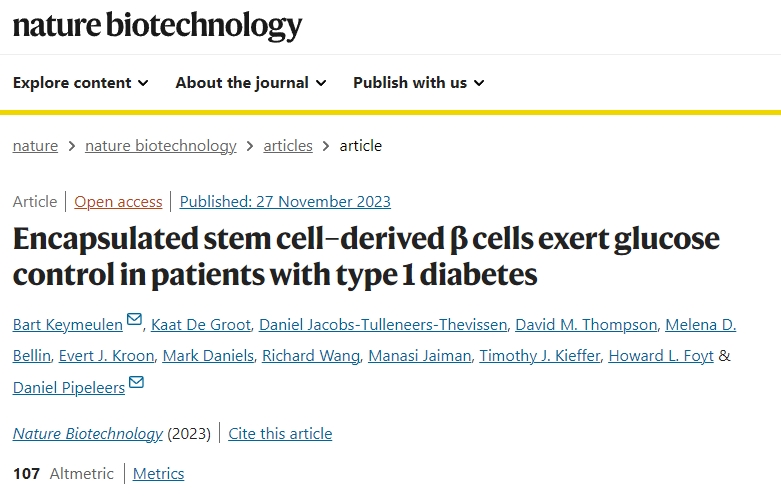The image size is (781, 500).
Task: Go to the nature breadcrumb link
Action: [x=35, y=145]
